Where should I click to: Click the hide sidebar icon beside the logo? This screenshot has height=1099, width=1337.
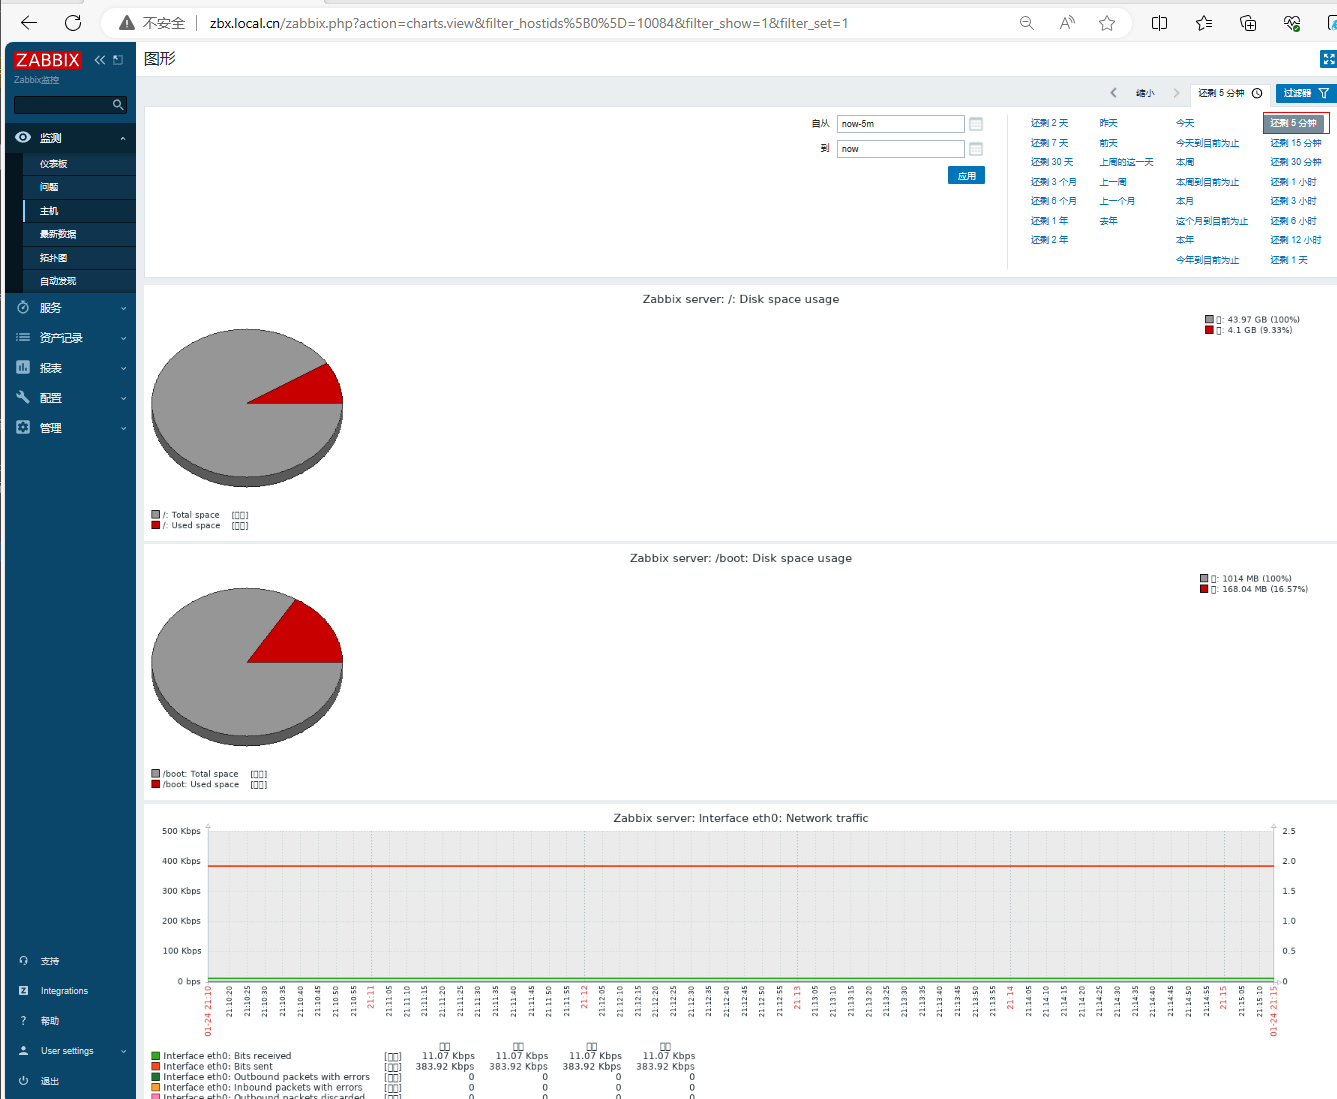pyautogui.click(x=118, y=60)
